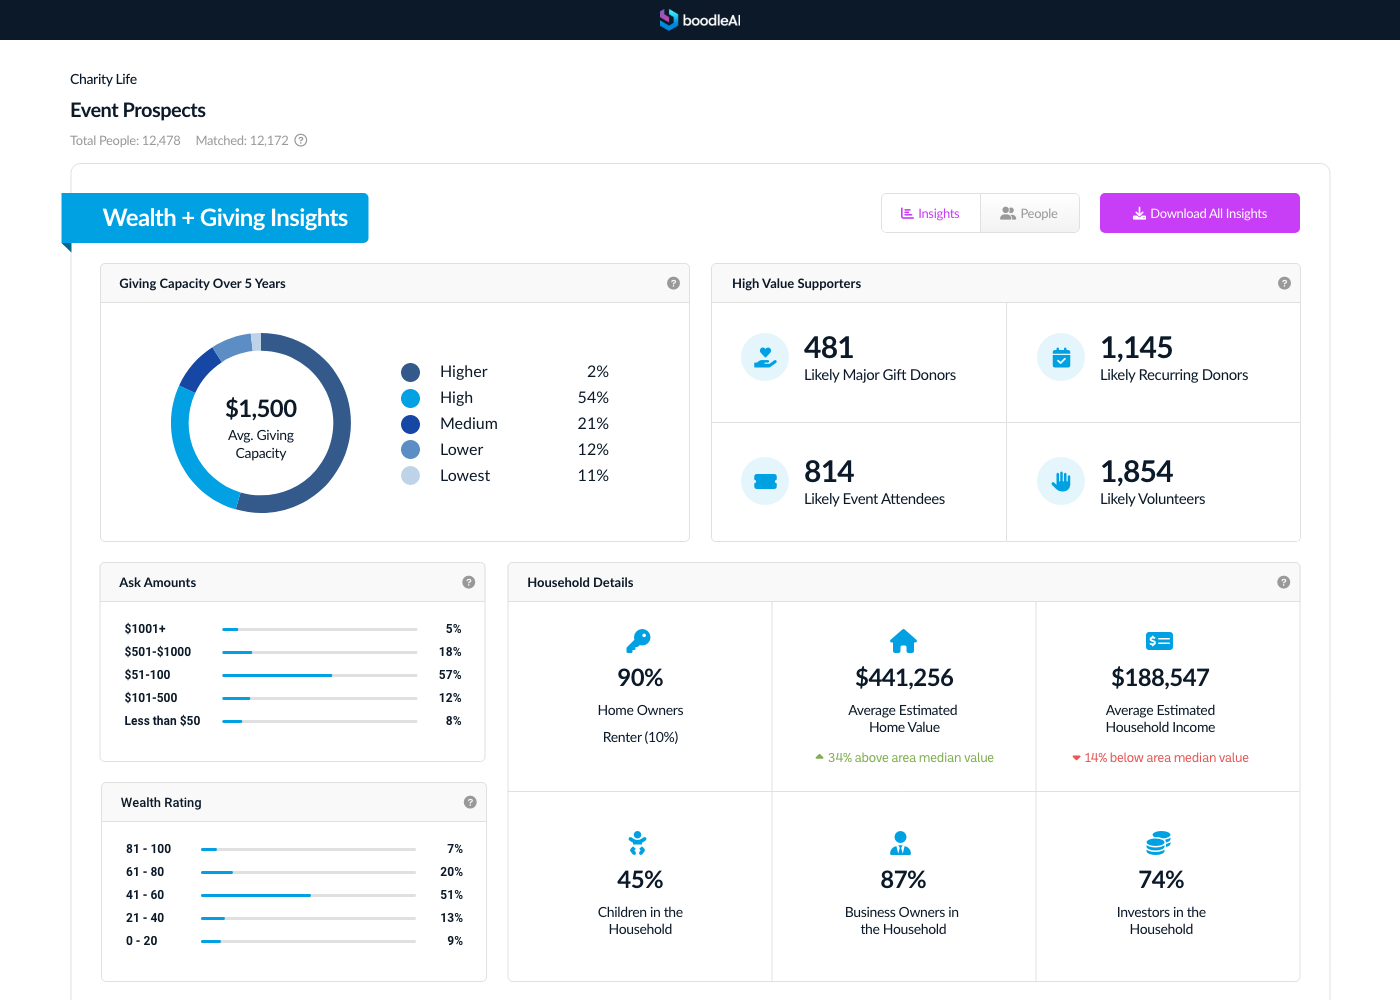Click the $1001+ ask amount bar
The image size is (1400, 1000).
[x=320, y=629]
